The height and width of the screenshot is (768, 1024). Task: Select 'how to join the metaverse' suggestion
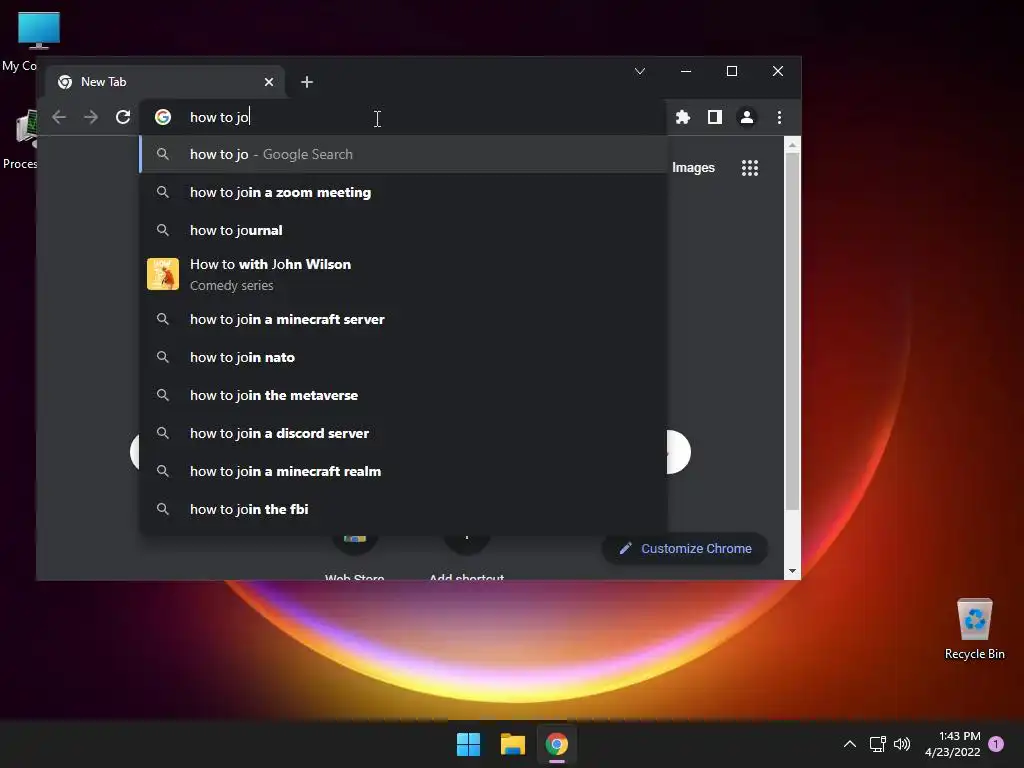[403, 395]
